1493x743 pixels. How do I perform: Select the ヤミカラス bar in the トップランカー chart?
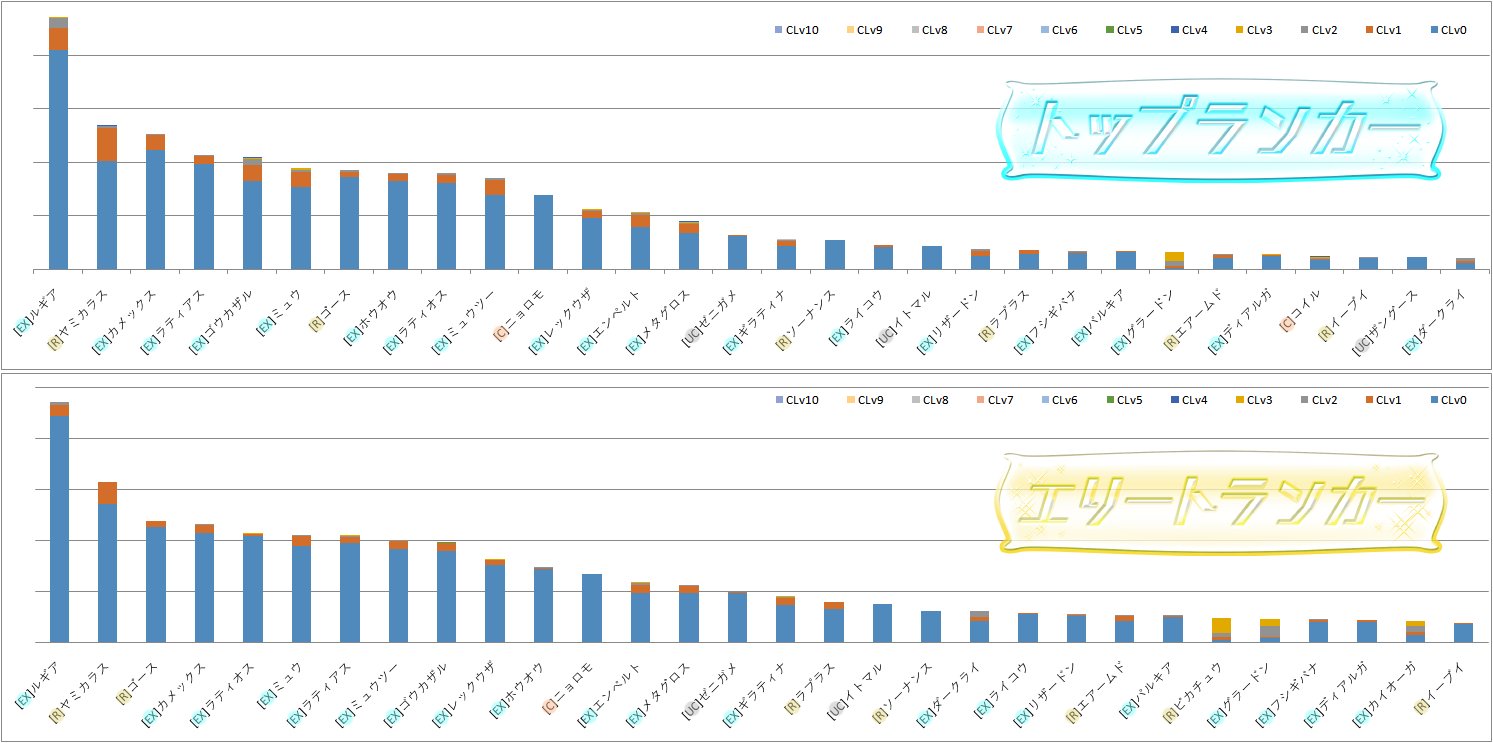(x=107, y=197)
